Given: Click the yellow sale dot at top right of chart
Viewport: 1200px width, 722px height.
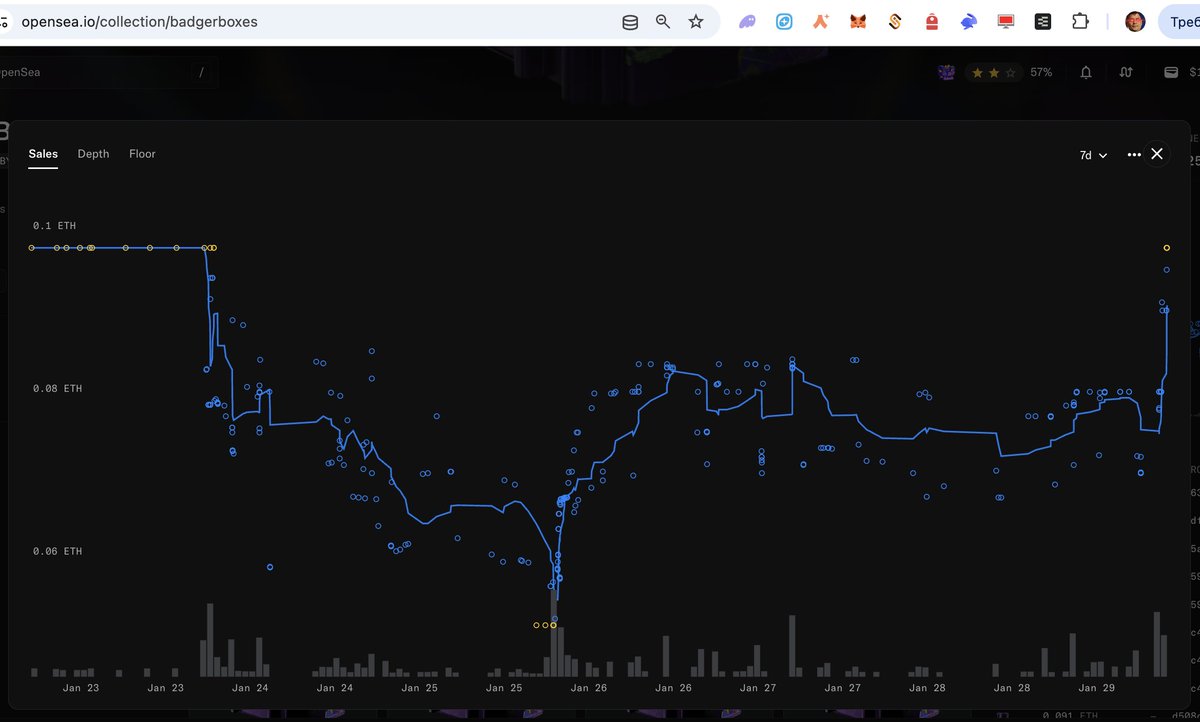Looking at the screenshot, I should (x=1166, y=247).
